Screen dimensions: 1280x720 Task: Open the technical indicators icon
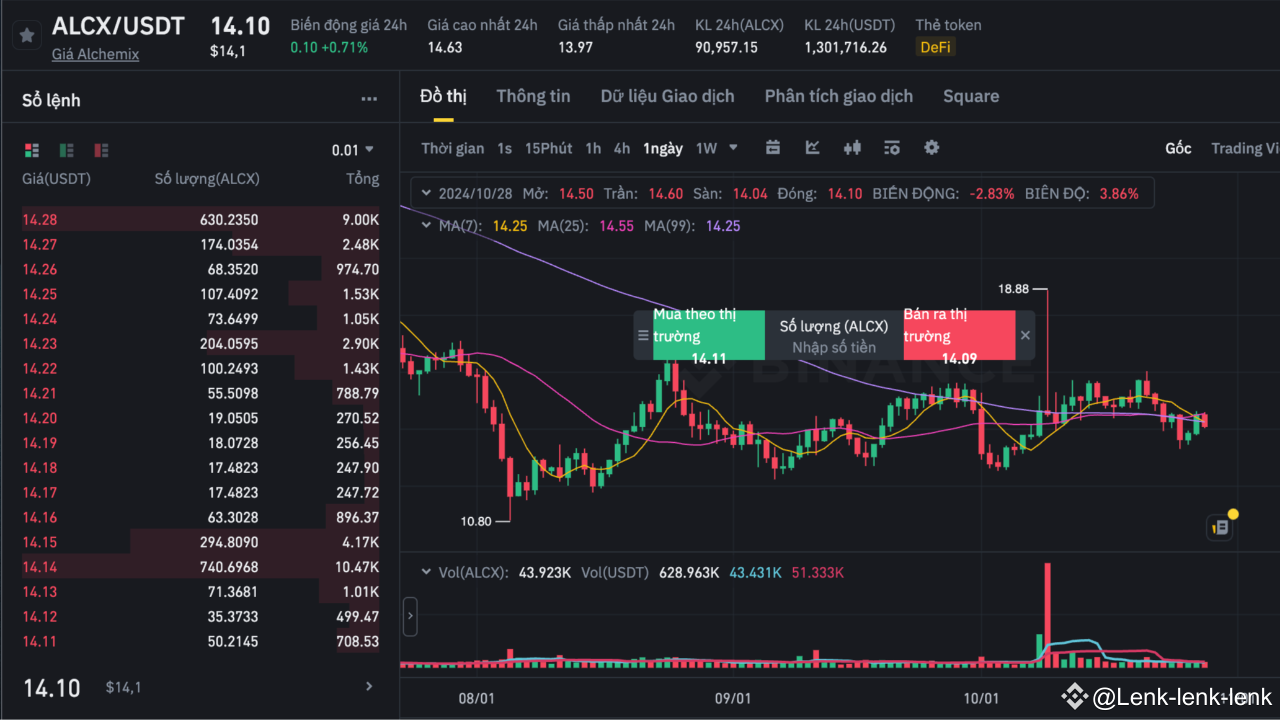point(891,147)
